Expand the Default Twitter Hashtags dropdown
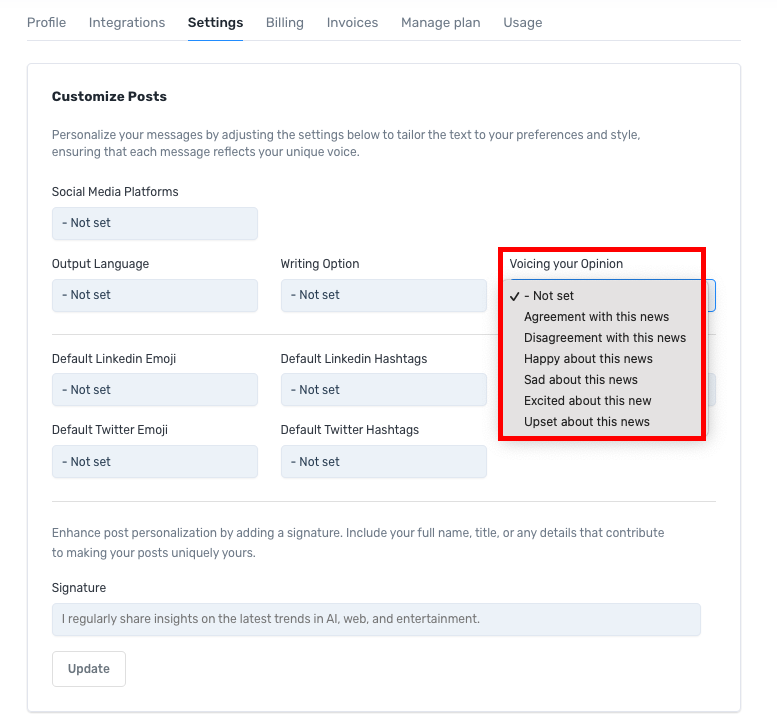 pos(383,462)
